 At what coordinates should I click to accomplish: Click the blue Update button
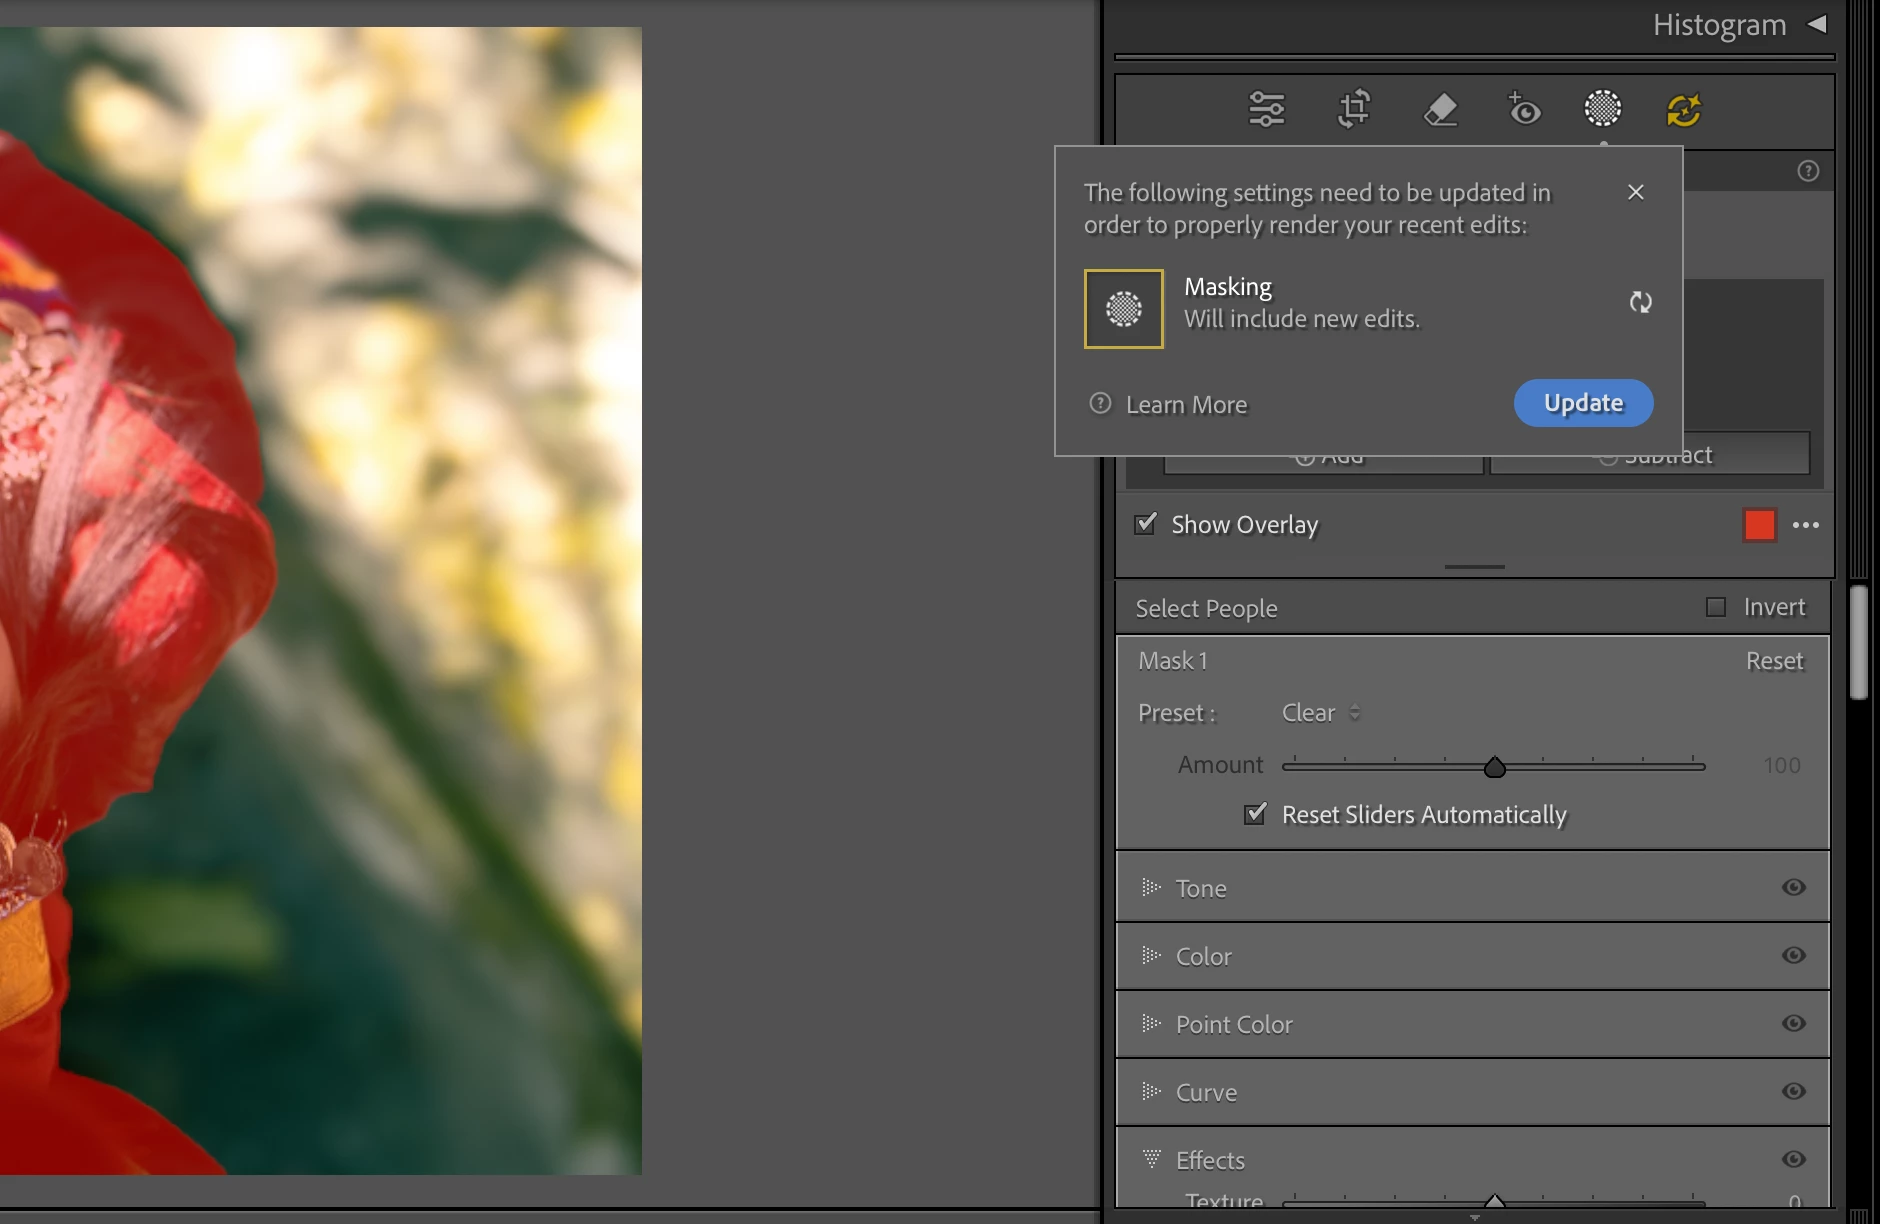click(1583, 403)
